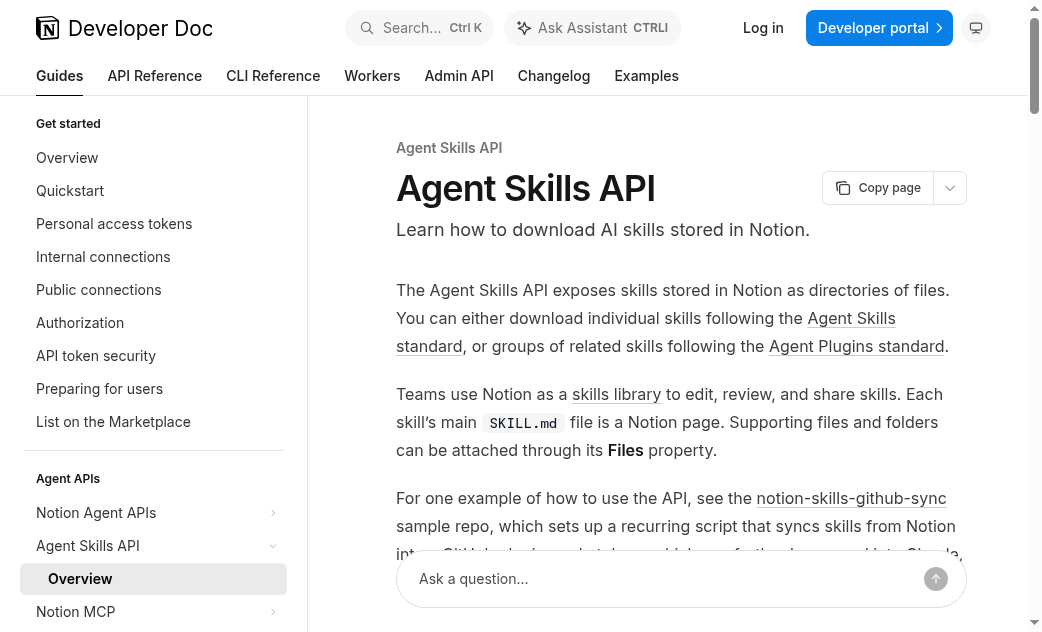Click the Notion logo icon
1042x632 pixels.
coord(47,28)
